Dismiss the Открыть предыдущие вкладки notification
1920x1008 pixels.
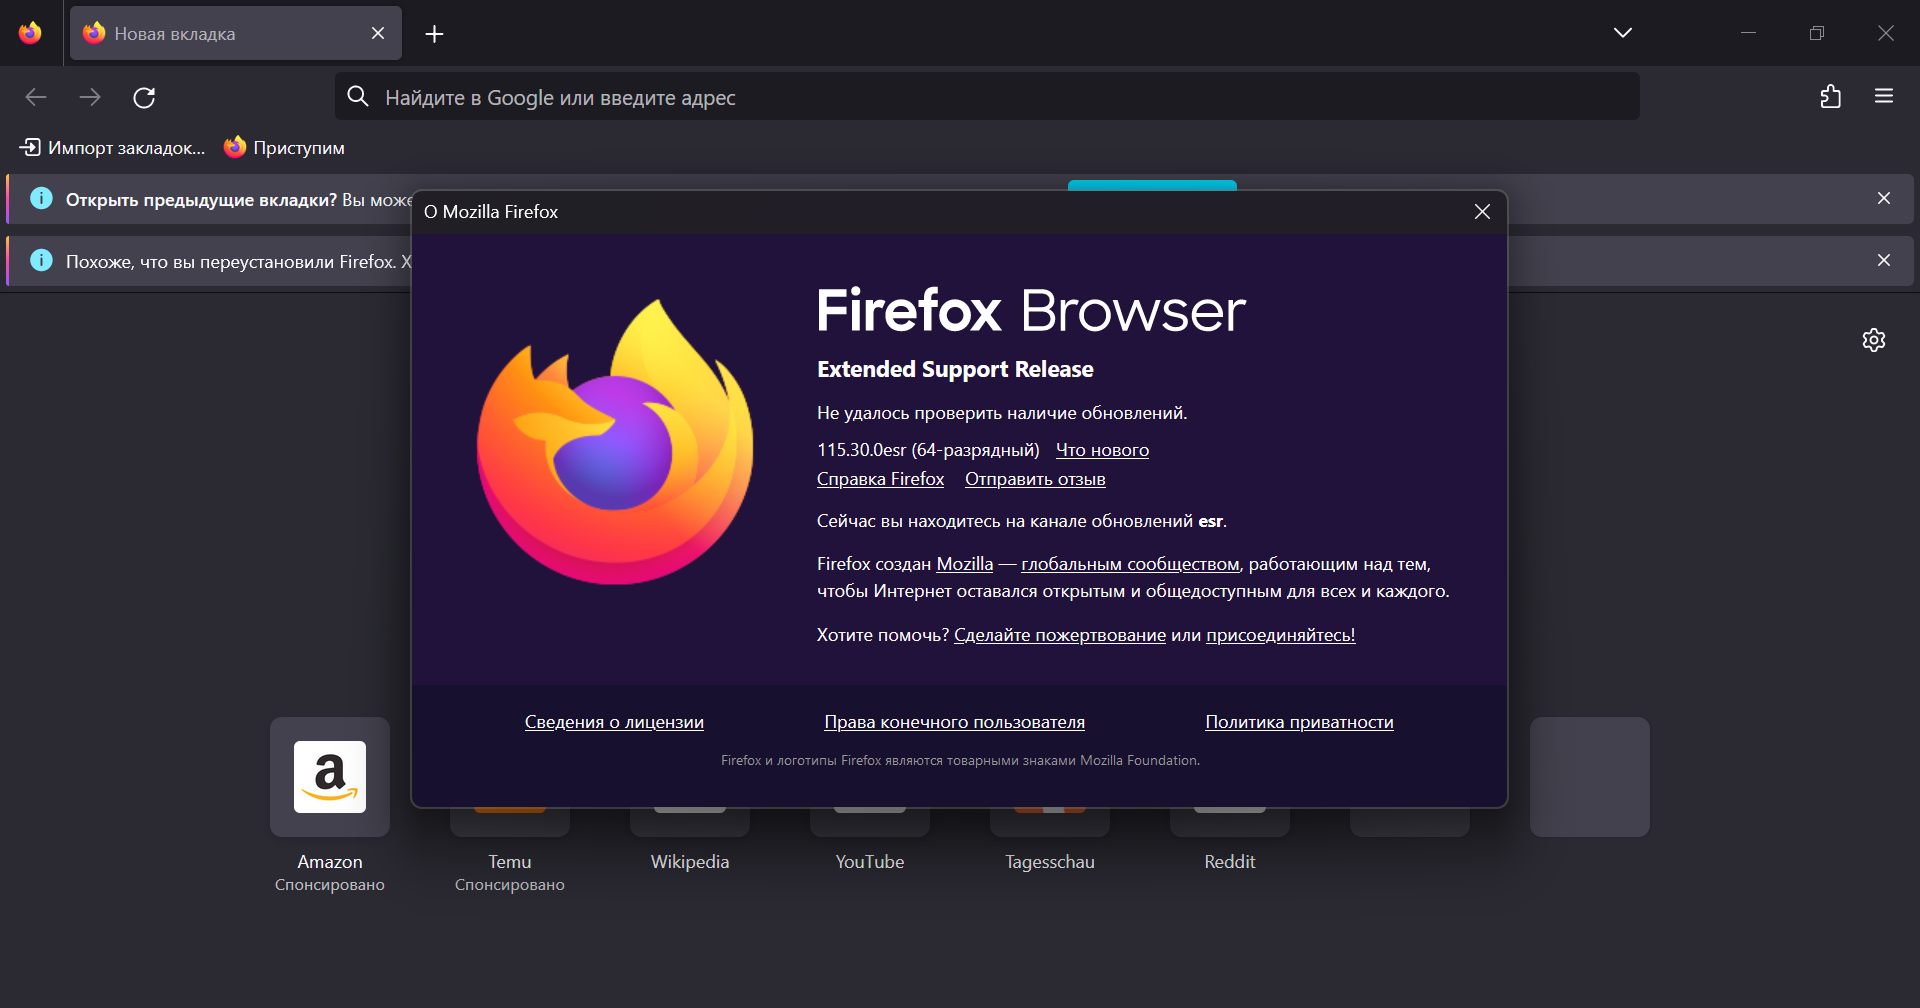click(1884, 198)
